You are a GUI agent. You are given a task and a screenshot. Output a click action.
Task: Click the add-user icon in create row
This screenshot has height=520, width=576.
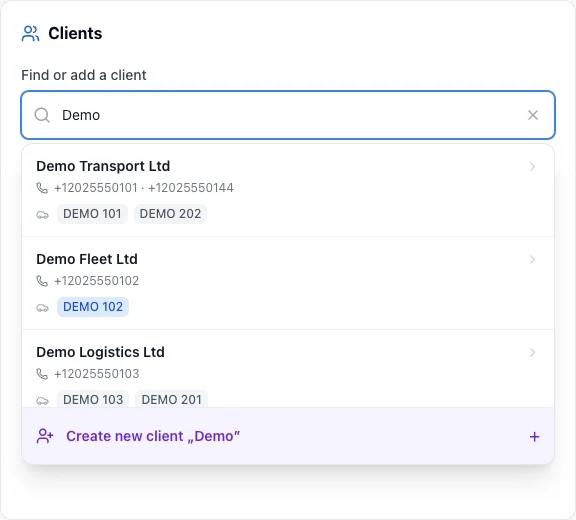click(45, 436)
